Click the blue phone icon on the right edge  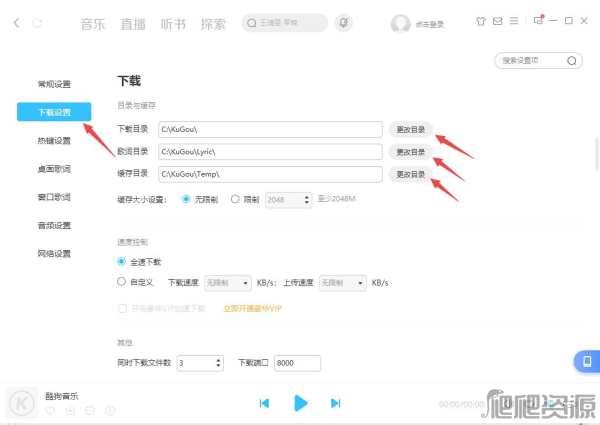pyautogui.click(x=587, y=361)
